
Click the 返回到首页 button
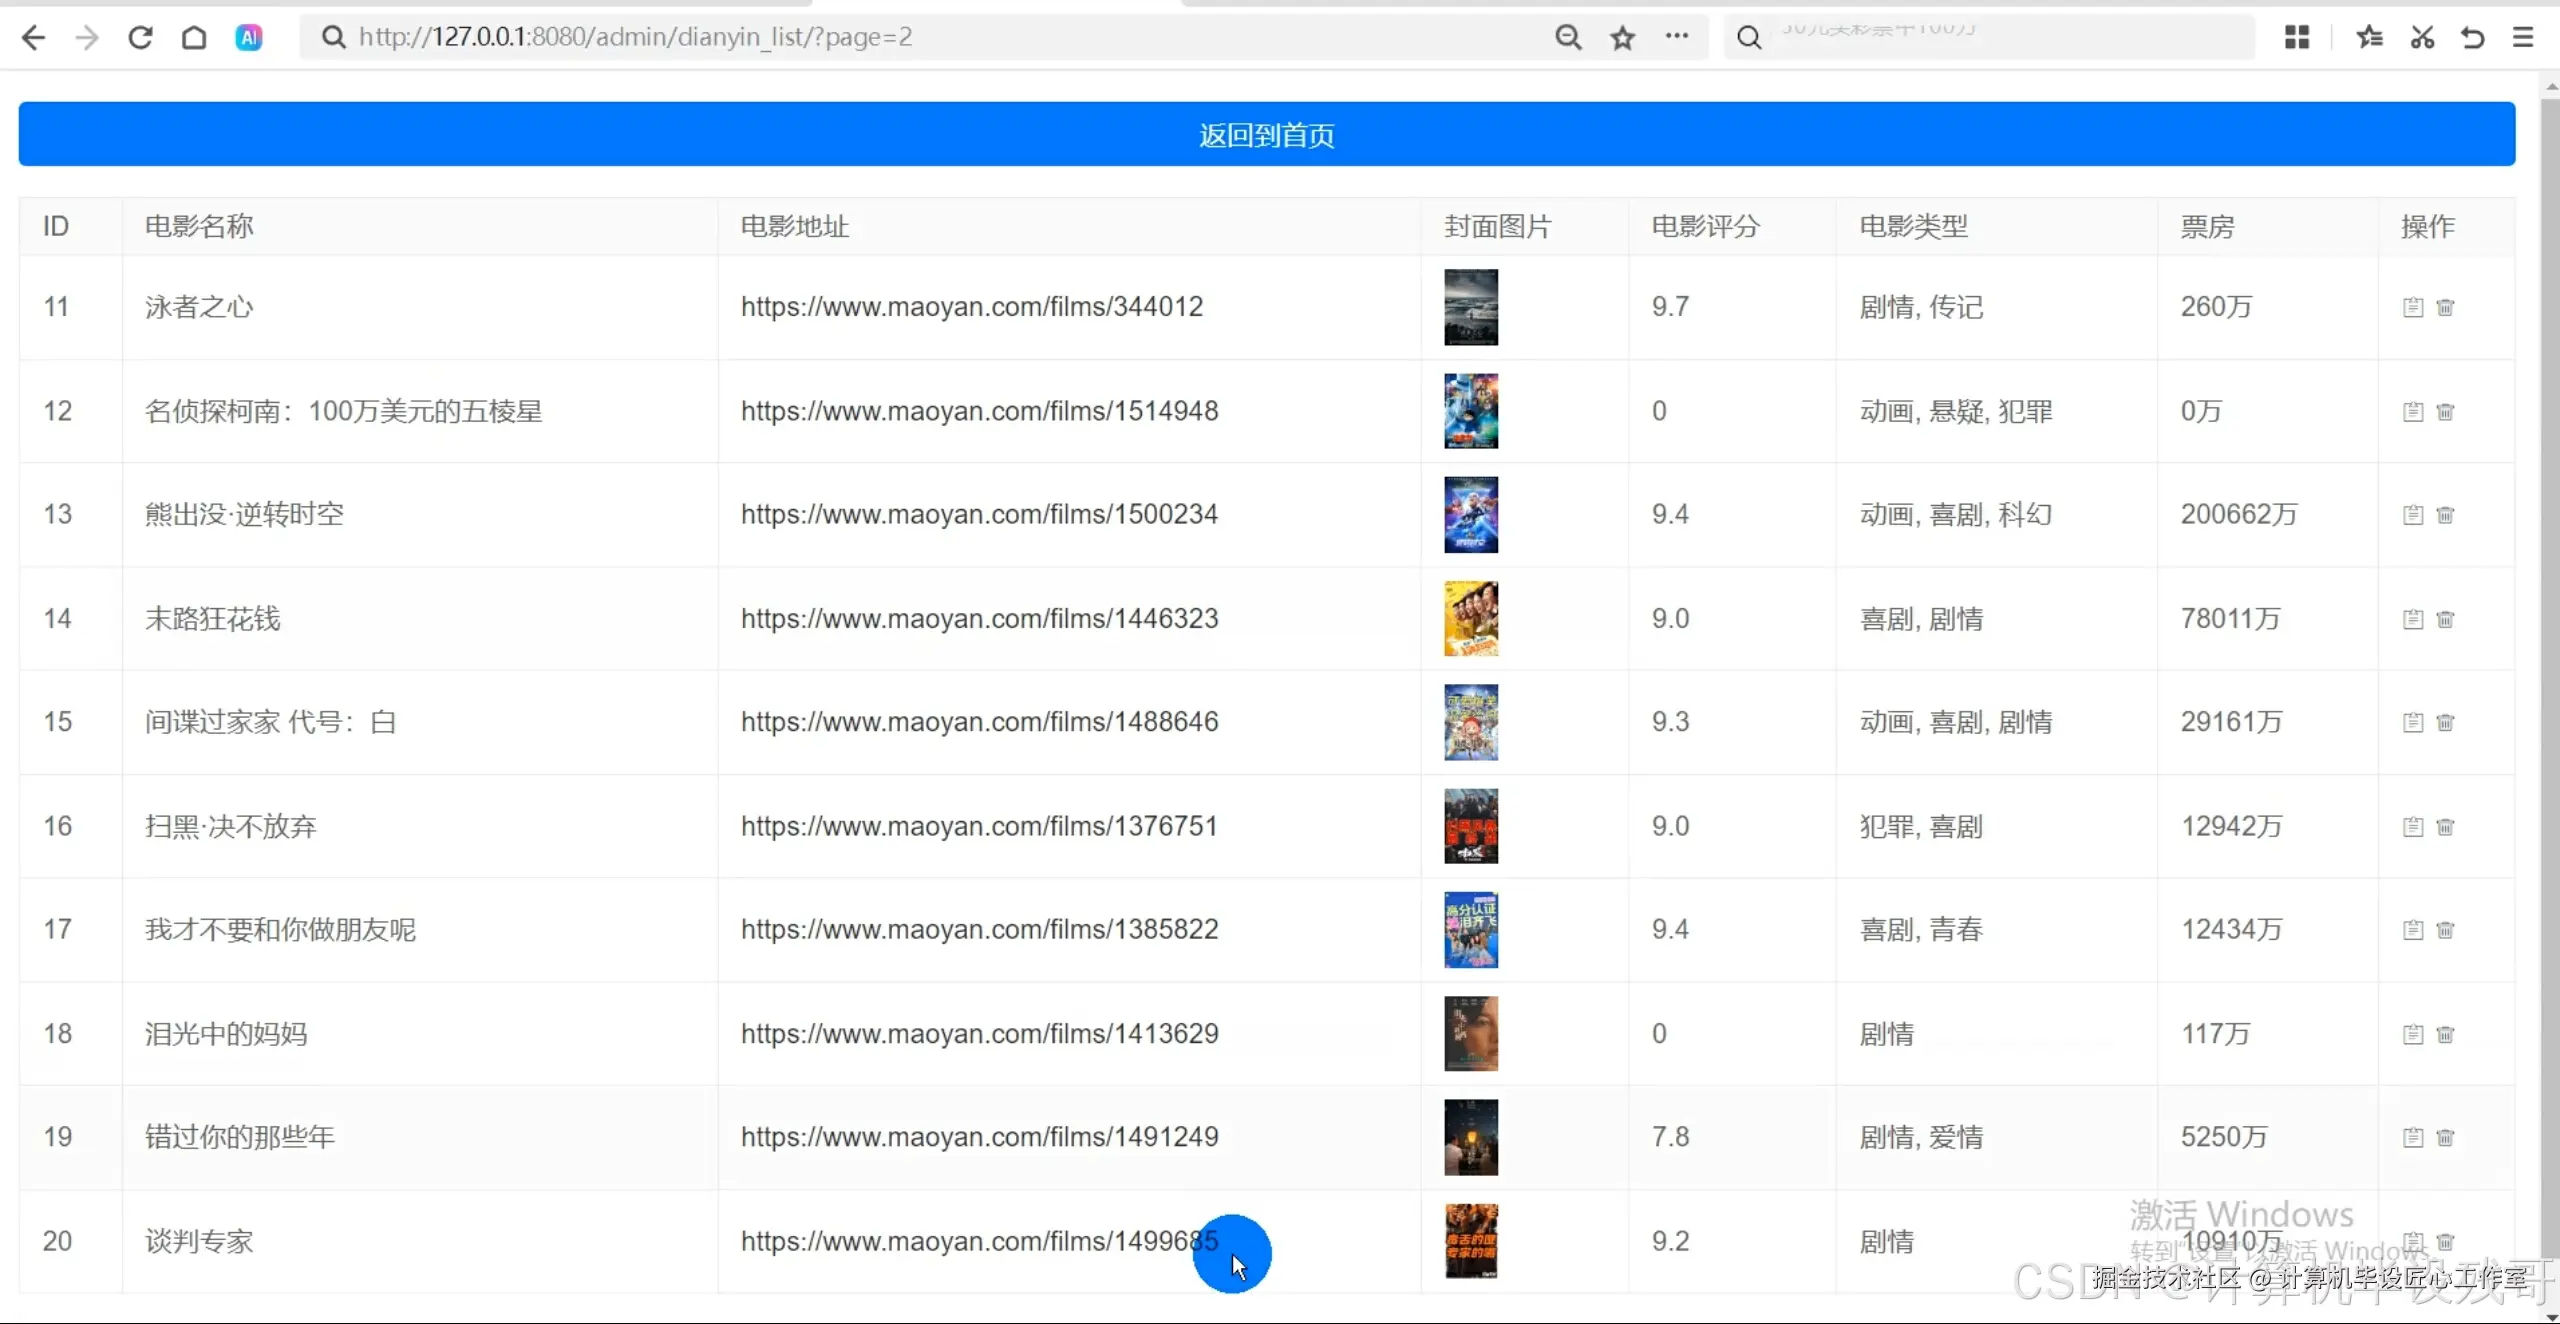point(1266,134)
